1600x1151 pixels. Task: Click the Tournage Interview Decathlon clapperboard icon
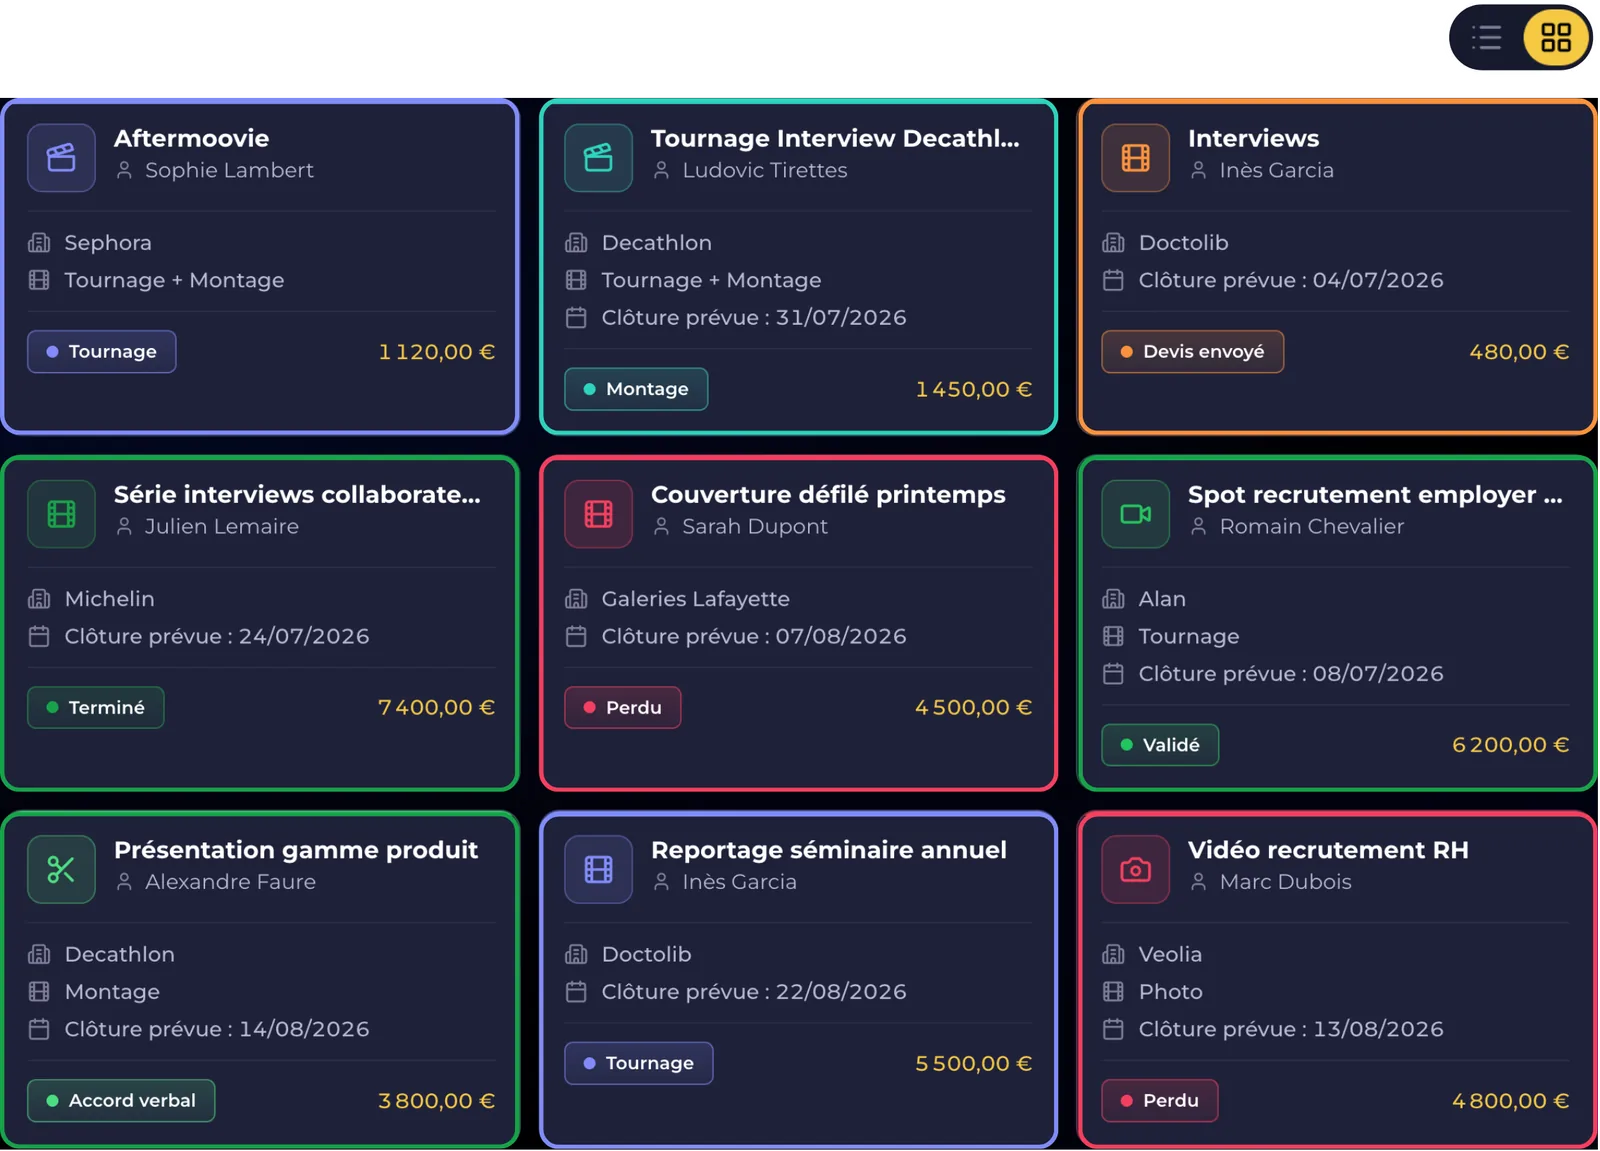point(598,158)
